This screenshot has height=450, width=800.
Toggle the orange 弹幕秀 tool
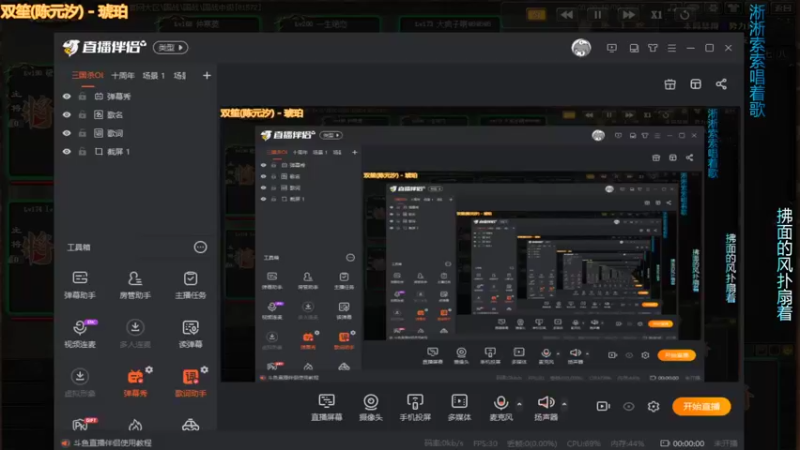[x=135, y=383]
